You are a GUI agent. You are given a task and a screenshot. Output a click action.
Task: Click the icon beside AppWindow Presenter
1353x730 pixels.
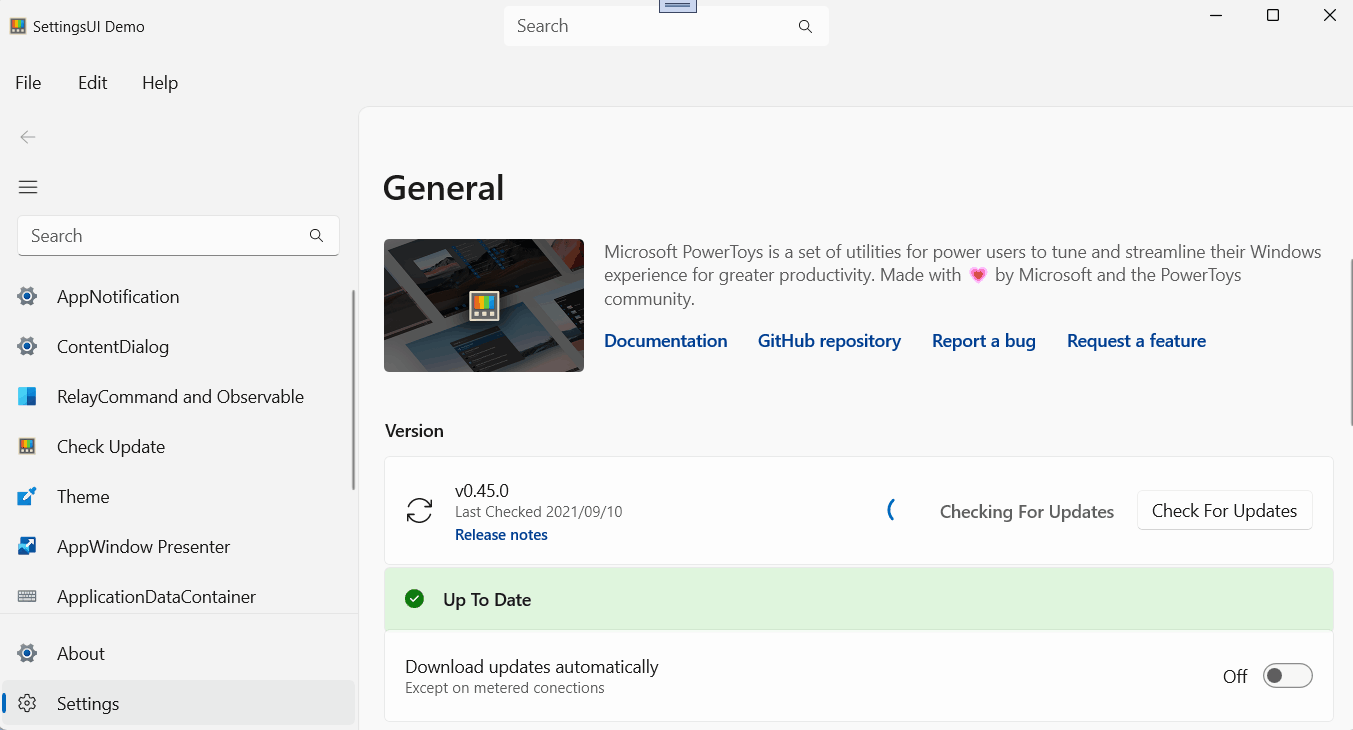(27, 547)
